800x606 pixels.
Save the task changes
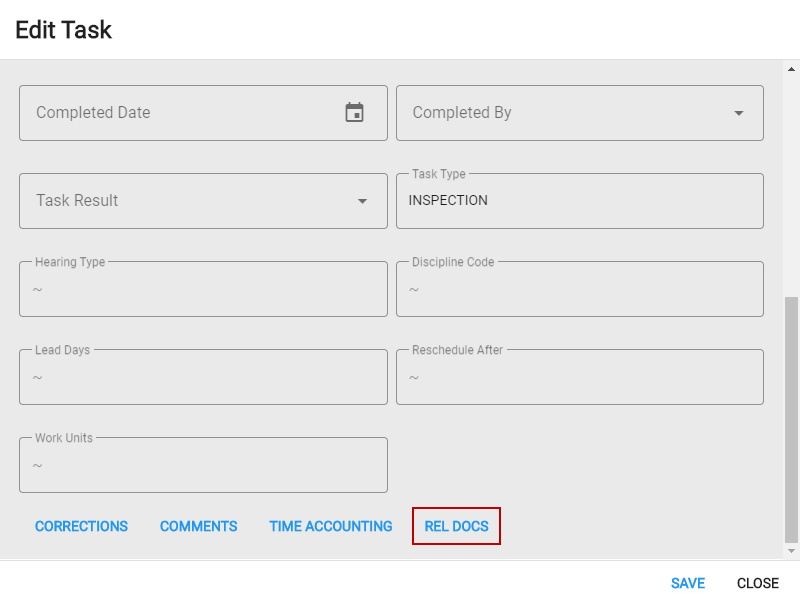pyautogui.click(x=688, y=583)
